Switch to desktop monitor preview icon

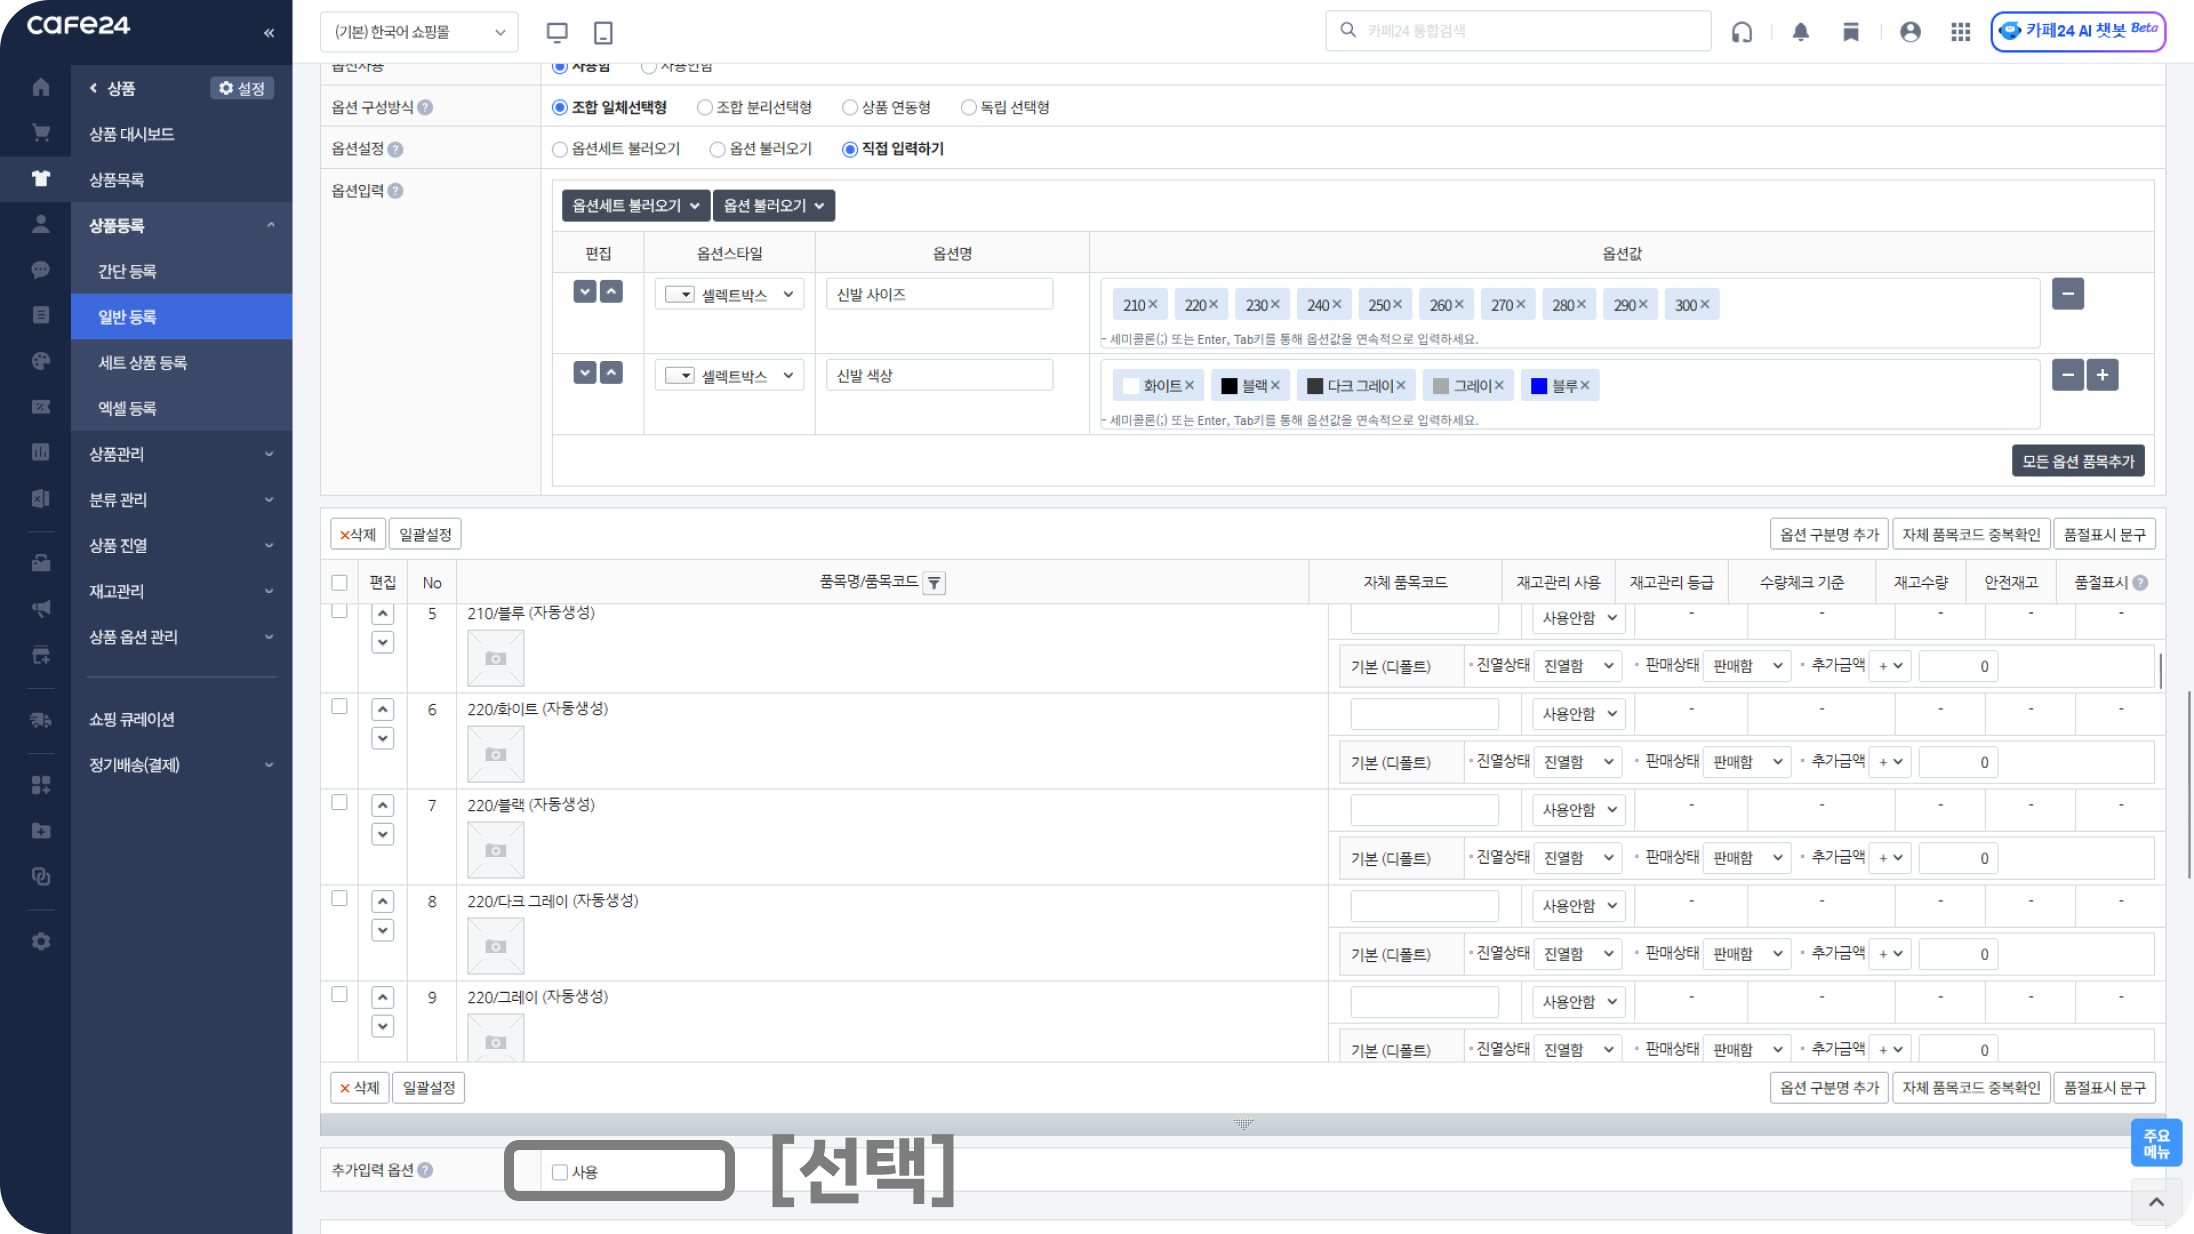pyautogui.click(x=557, y=32)
